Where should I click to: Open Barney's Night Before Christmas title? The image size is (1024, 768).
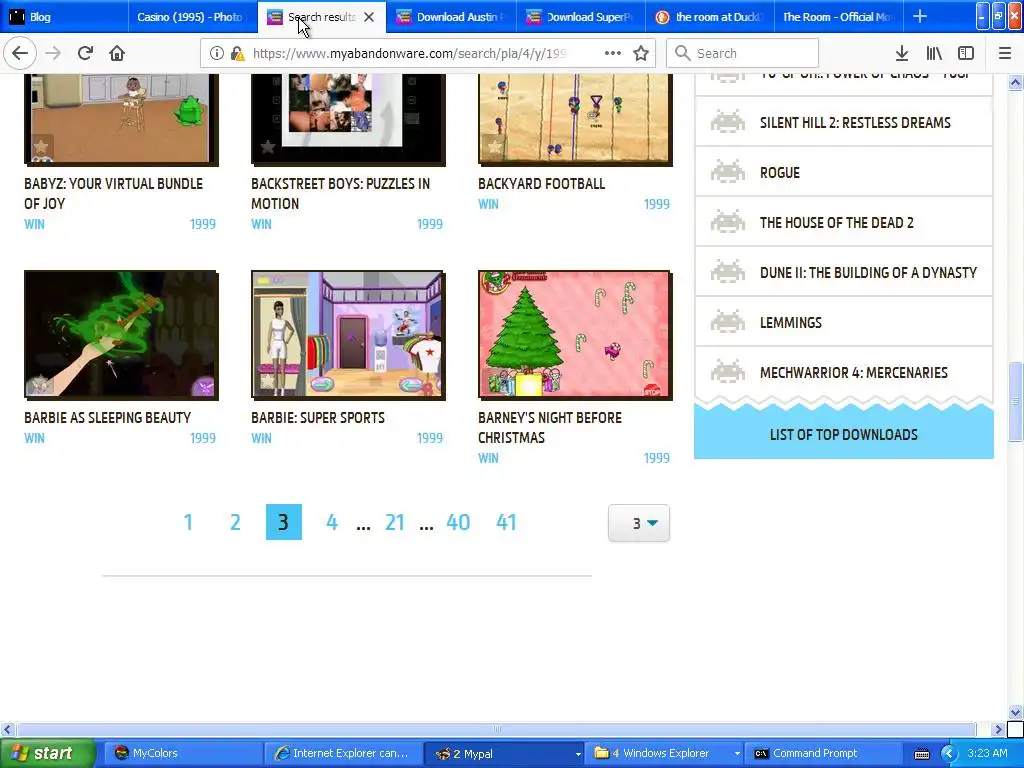(550, 427)
